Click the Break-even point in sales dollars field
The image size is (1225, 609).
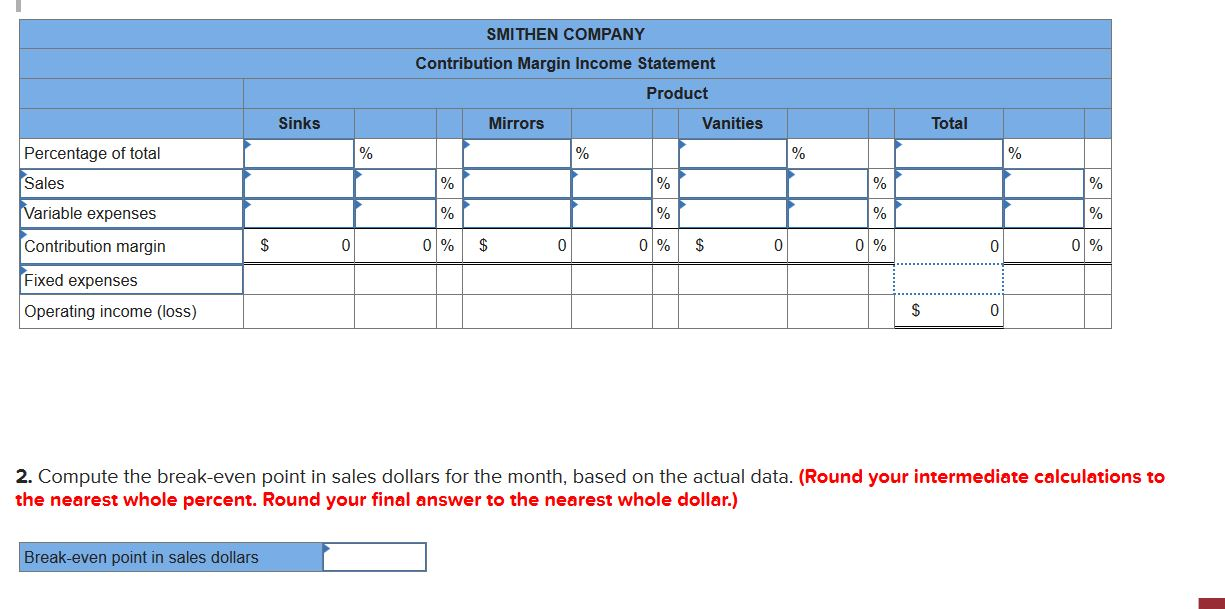(x=375, y=557)
